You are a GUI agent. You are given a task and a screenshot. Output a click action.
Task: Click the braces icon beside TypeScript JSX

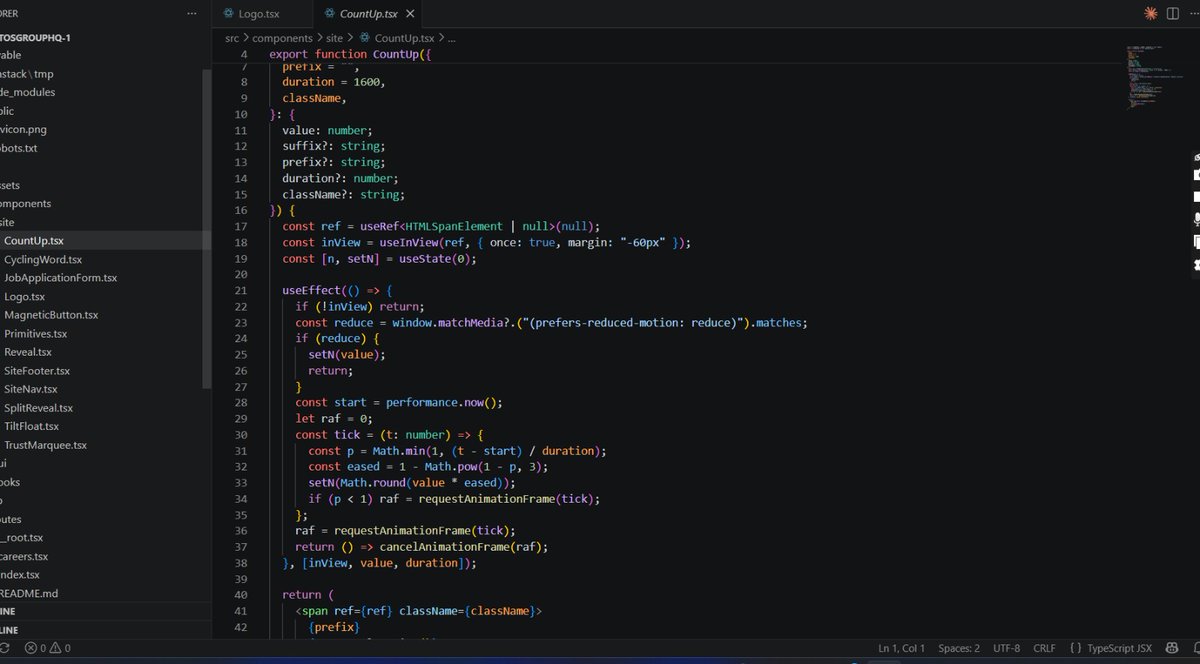coord(1075,648)
